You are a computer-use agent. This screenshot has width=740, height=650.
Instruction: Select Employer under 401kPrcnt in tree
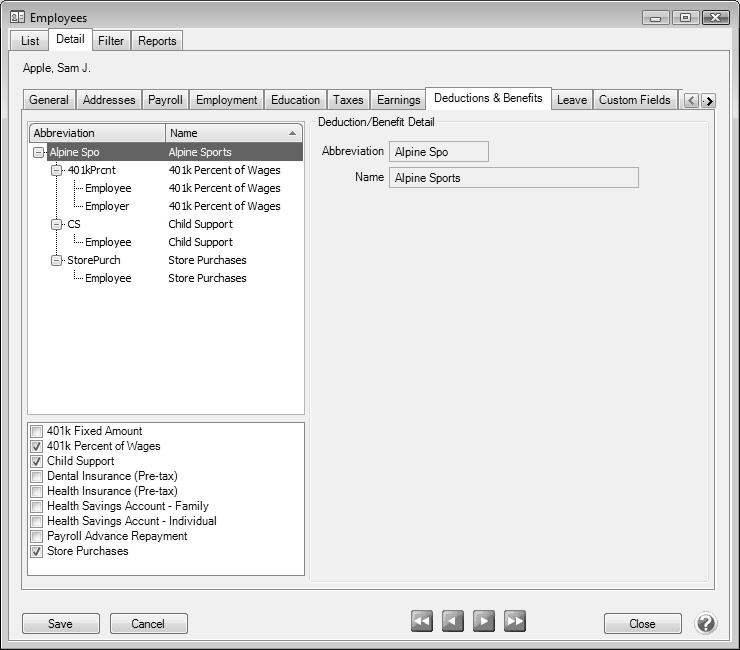(x=107, y=206)
